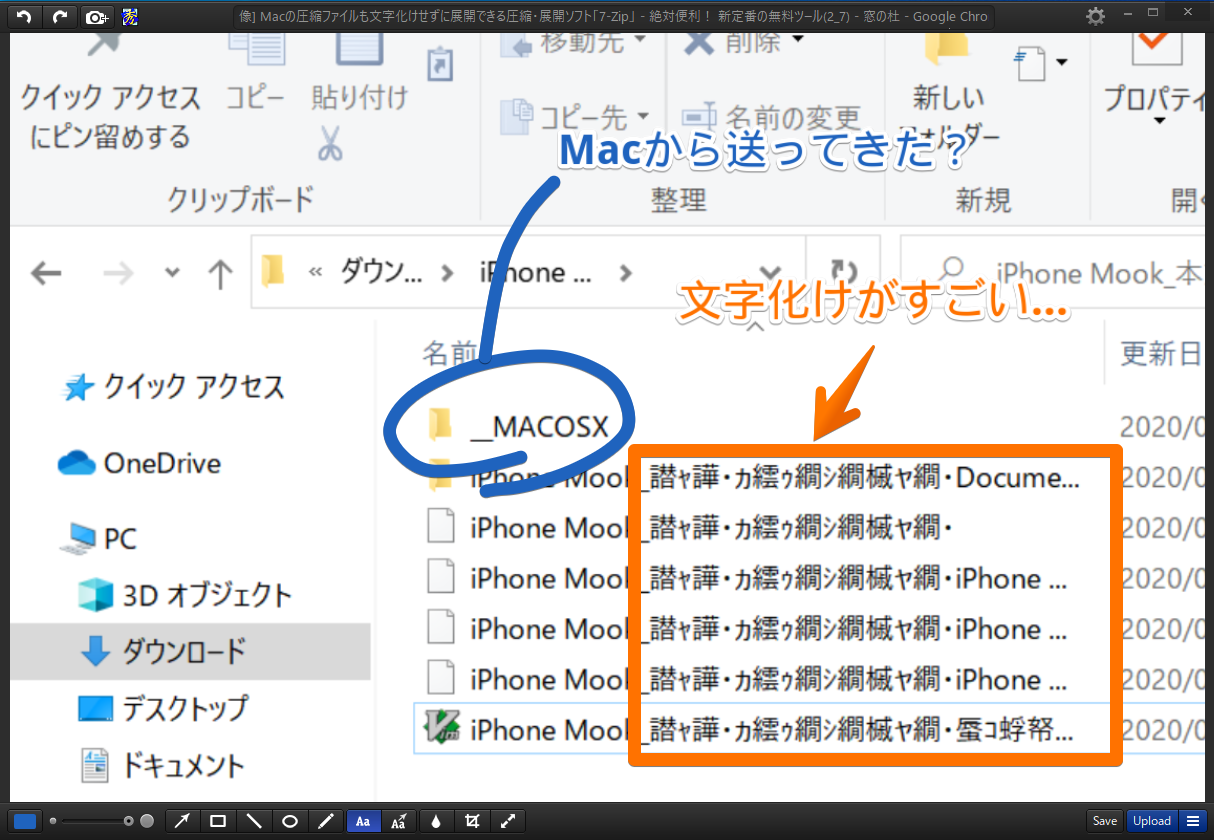The height and width of the screenshot is (840, 1214).
Task: Click the Save button
Action: click(x=1105, y=820)
